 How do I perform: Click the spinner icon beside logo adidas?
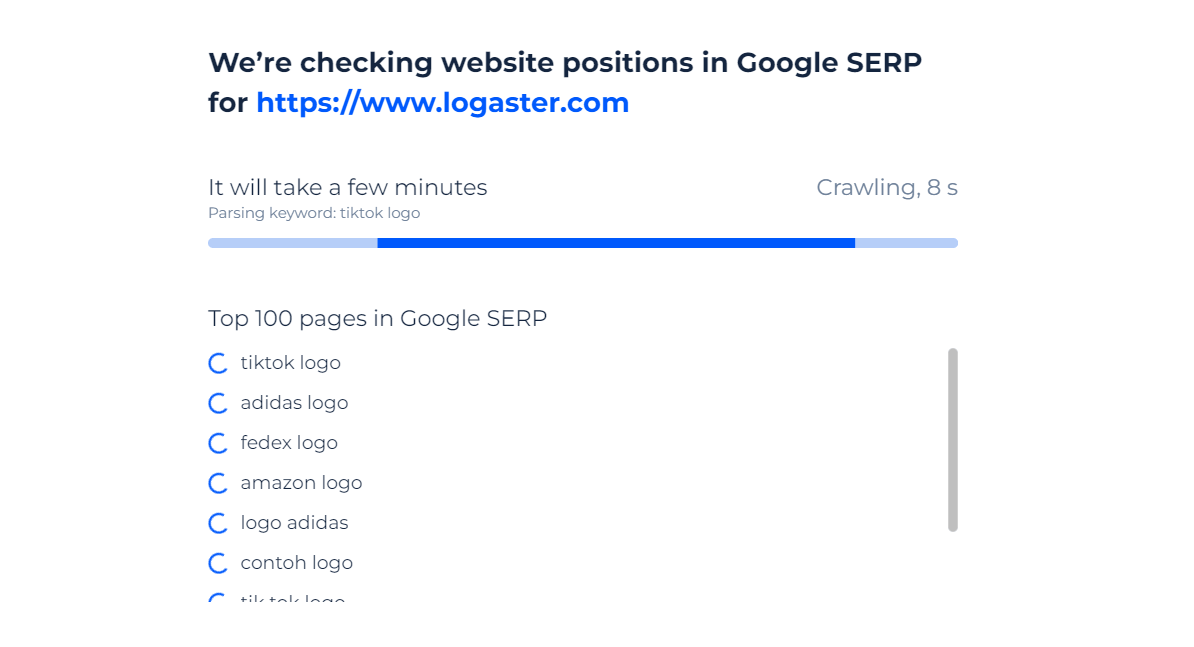click(218, 523)
